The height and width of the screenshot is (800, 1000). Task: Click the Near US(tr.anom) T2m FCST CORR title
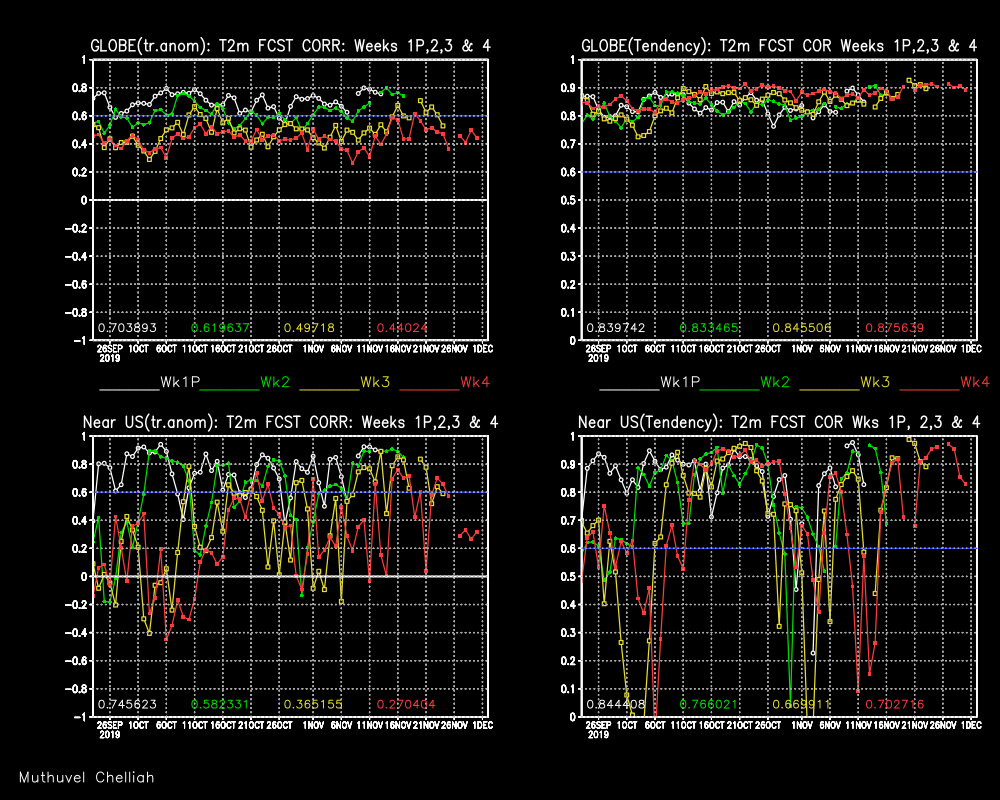click(290, 422)
